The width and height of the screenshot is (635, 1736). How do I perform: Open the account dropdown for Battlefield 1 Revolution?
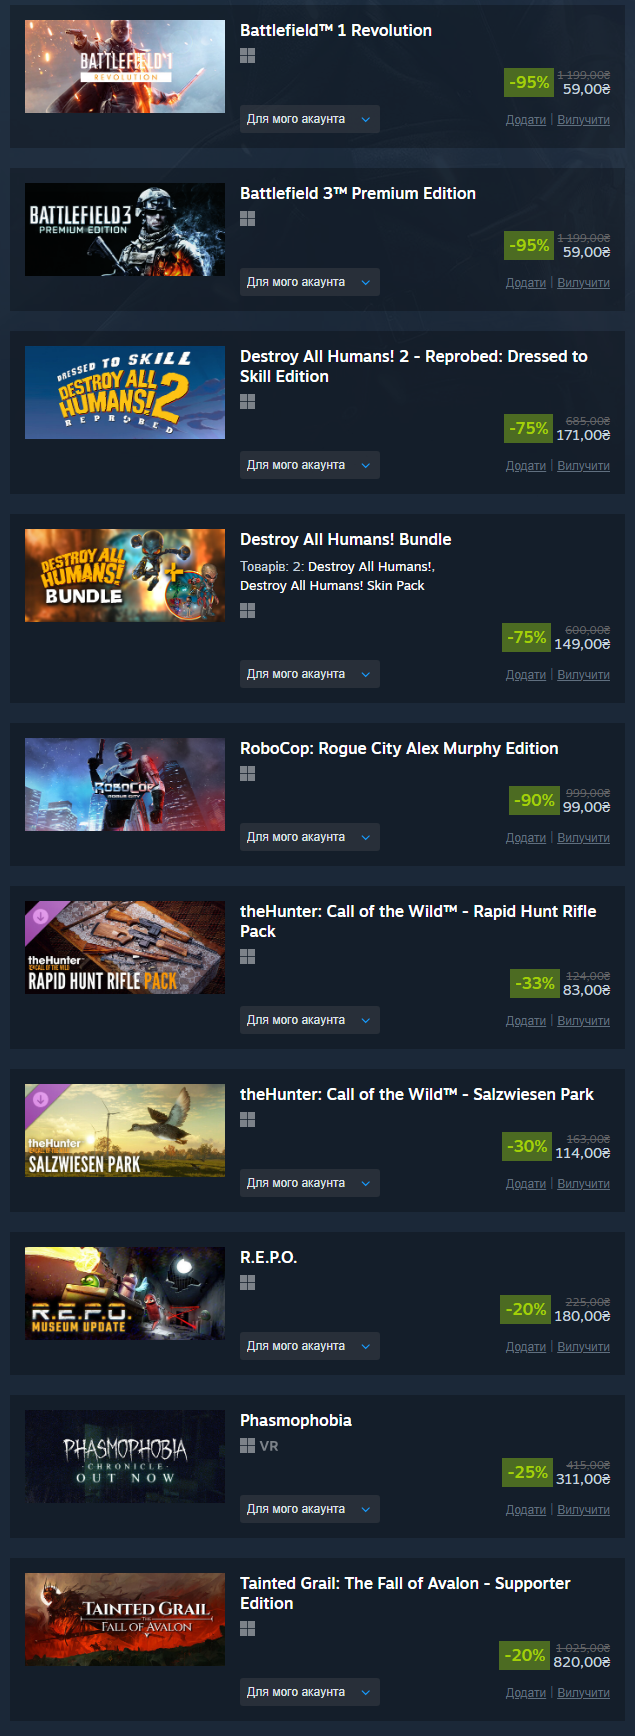point(310,119)
